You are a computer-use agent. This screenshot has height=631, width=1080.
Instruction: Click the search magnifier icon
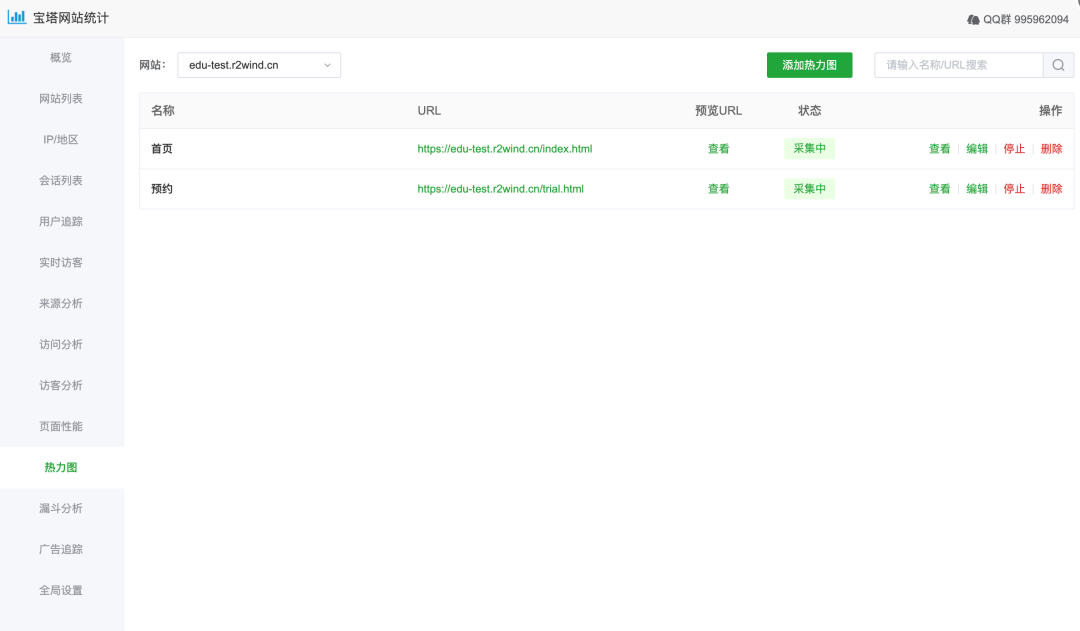(1059, 65)
